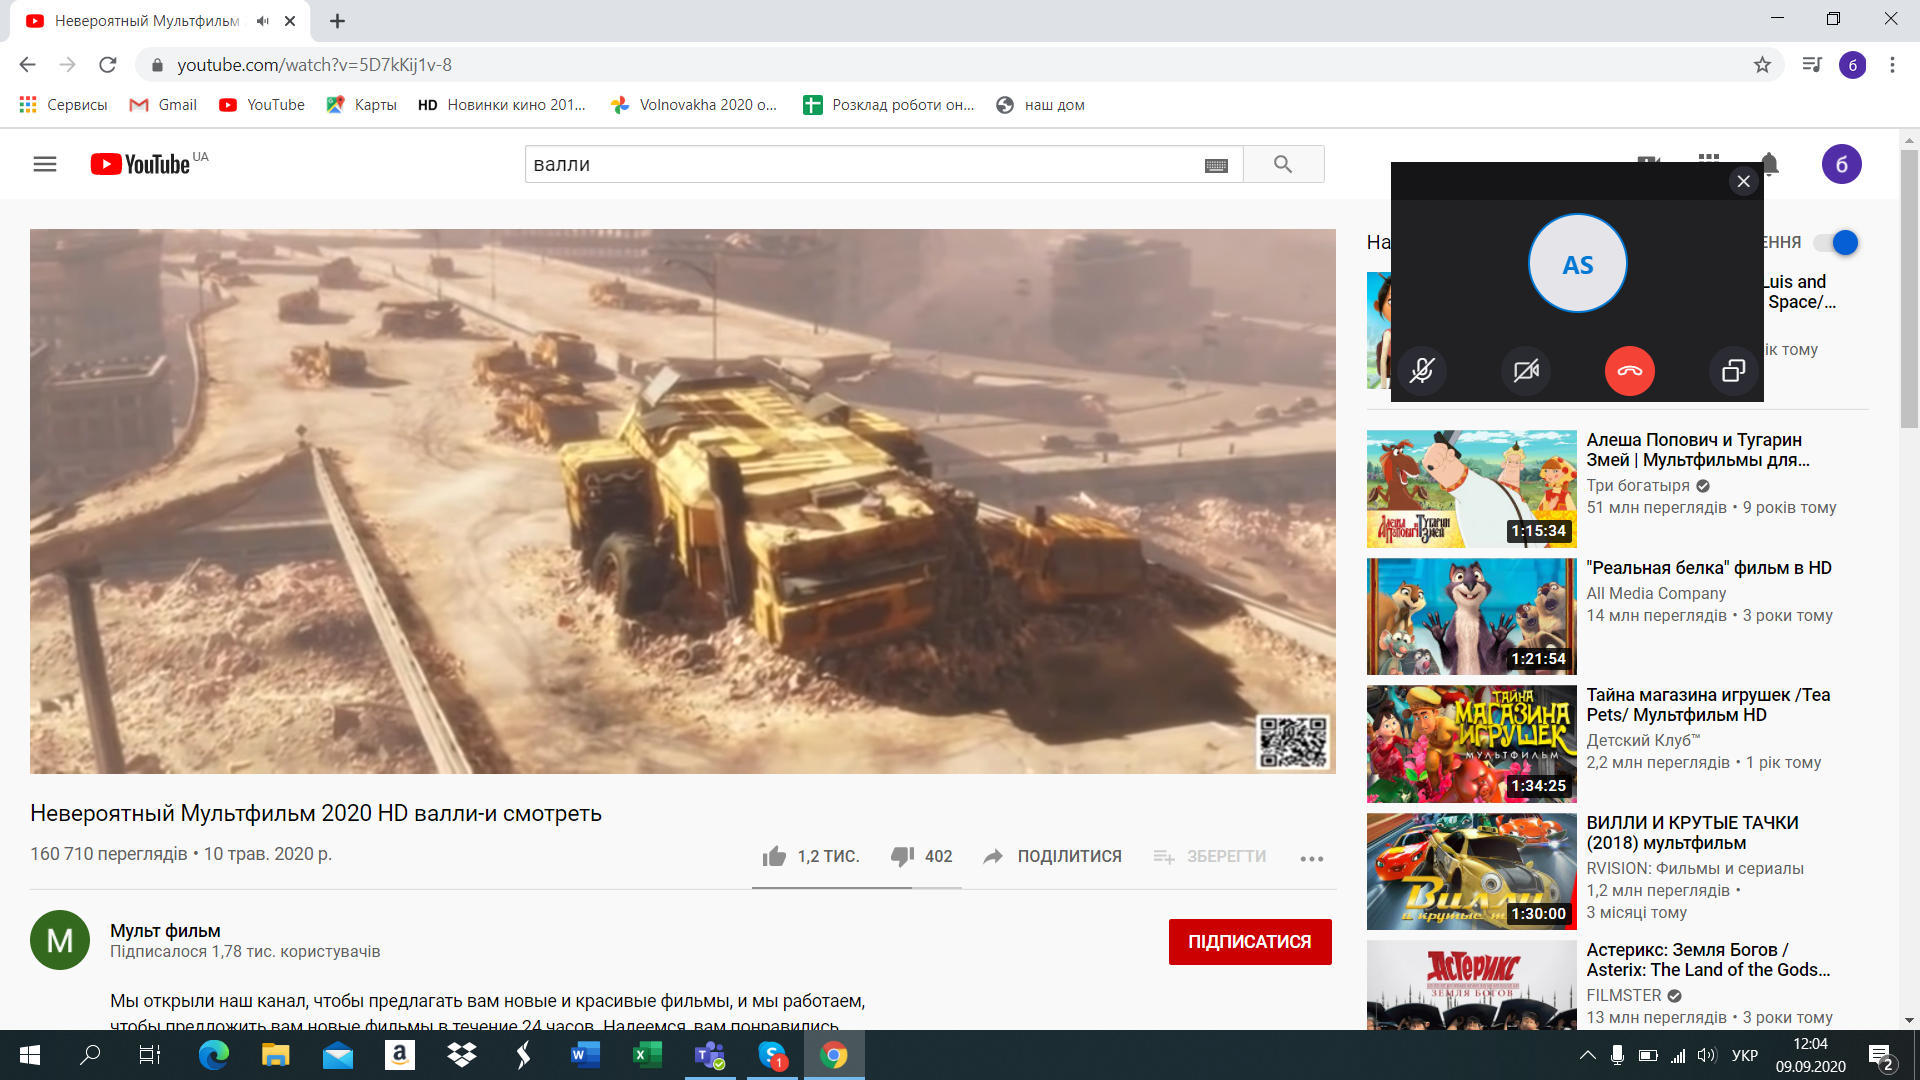Toggle the autoplay switch off

[x=1837, y=242]
